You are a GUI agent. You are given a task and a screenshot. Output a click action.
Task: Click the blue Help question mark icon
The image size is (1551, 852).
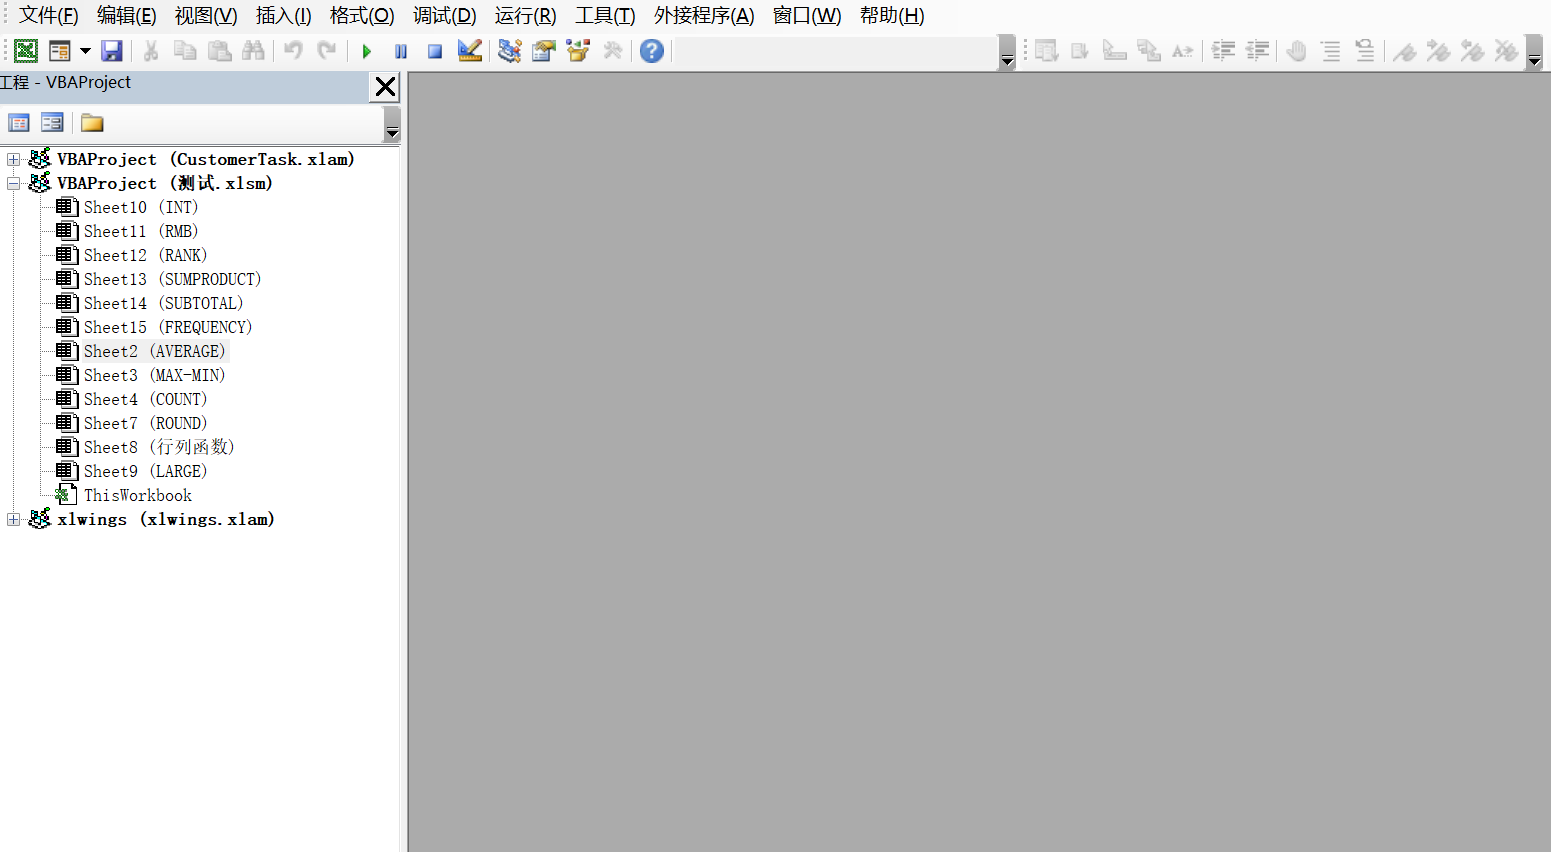652,51
